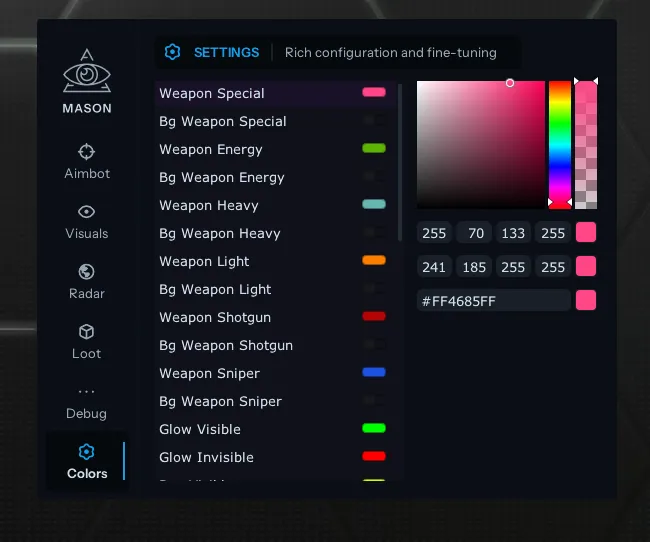The height and width of the screenshot is (542, 650).
Task: Click the Settings header gear icon
Action: pos(173,52)
